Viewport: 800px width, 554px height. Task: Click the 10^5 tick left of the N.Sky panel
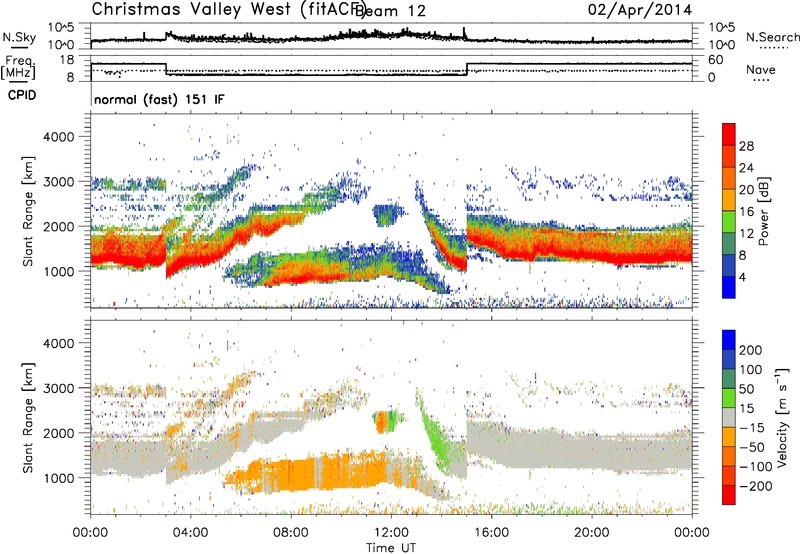tap(61, 28)
